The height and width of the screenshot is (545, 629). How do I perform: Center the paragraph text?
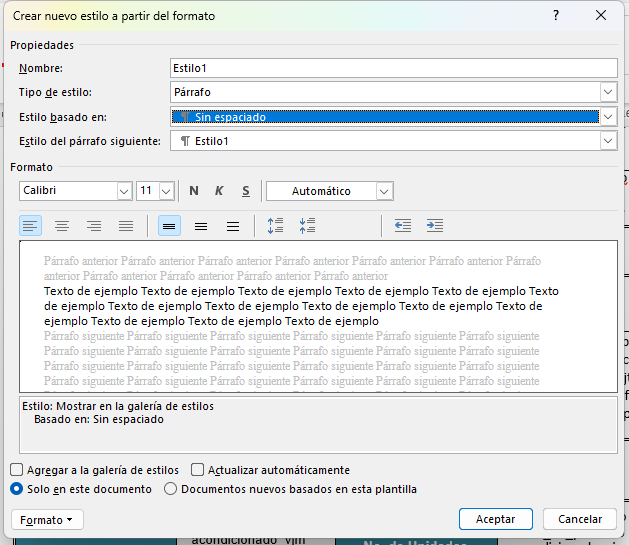point(62,226)
